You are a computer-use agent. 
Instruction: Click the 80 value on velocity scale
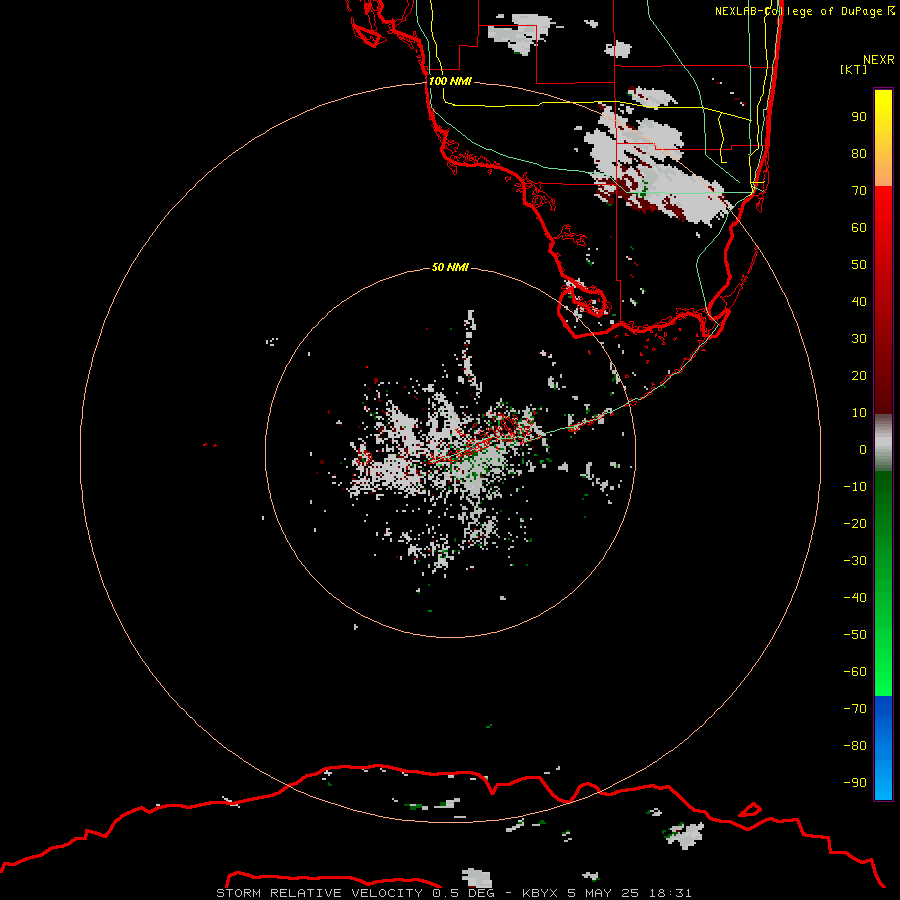859,153
